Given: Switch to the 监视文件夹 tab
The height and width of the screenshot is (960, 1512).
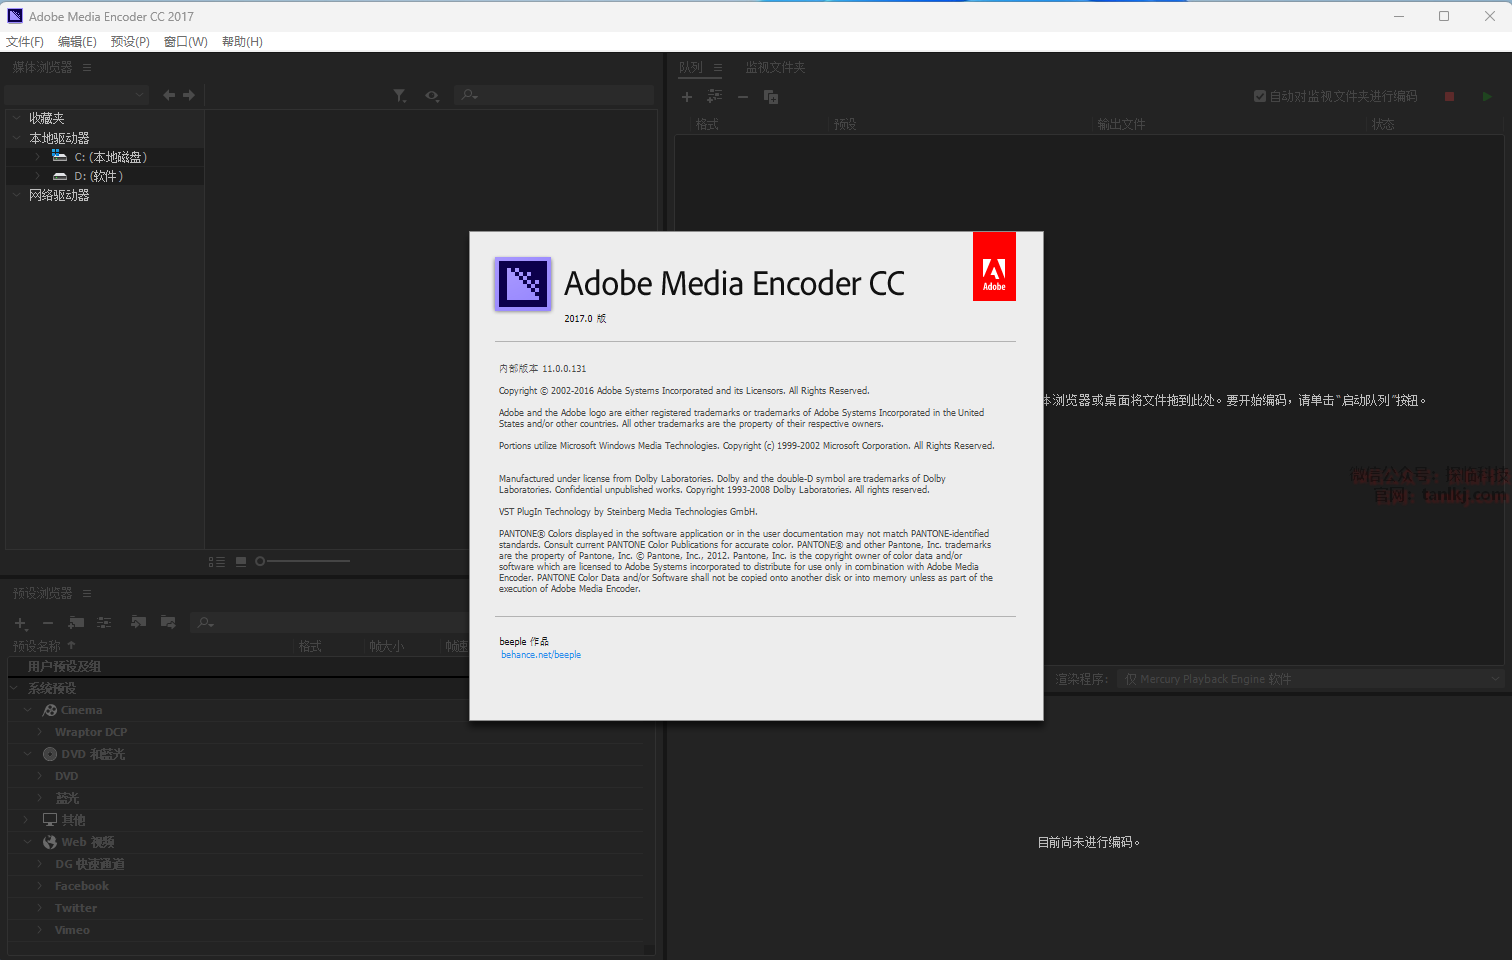Looking at the screenshot, I should [775, 68].
